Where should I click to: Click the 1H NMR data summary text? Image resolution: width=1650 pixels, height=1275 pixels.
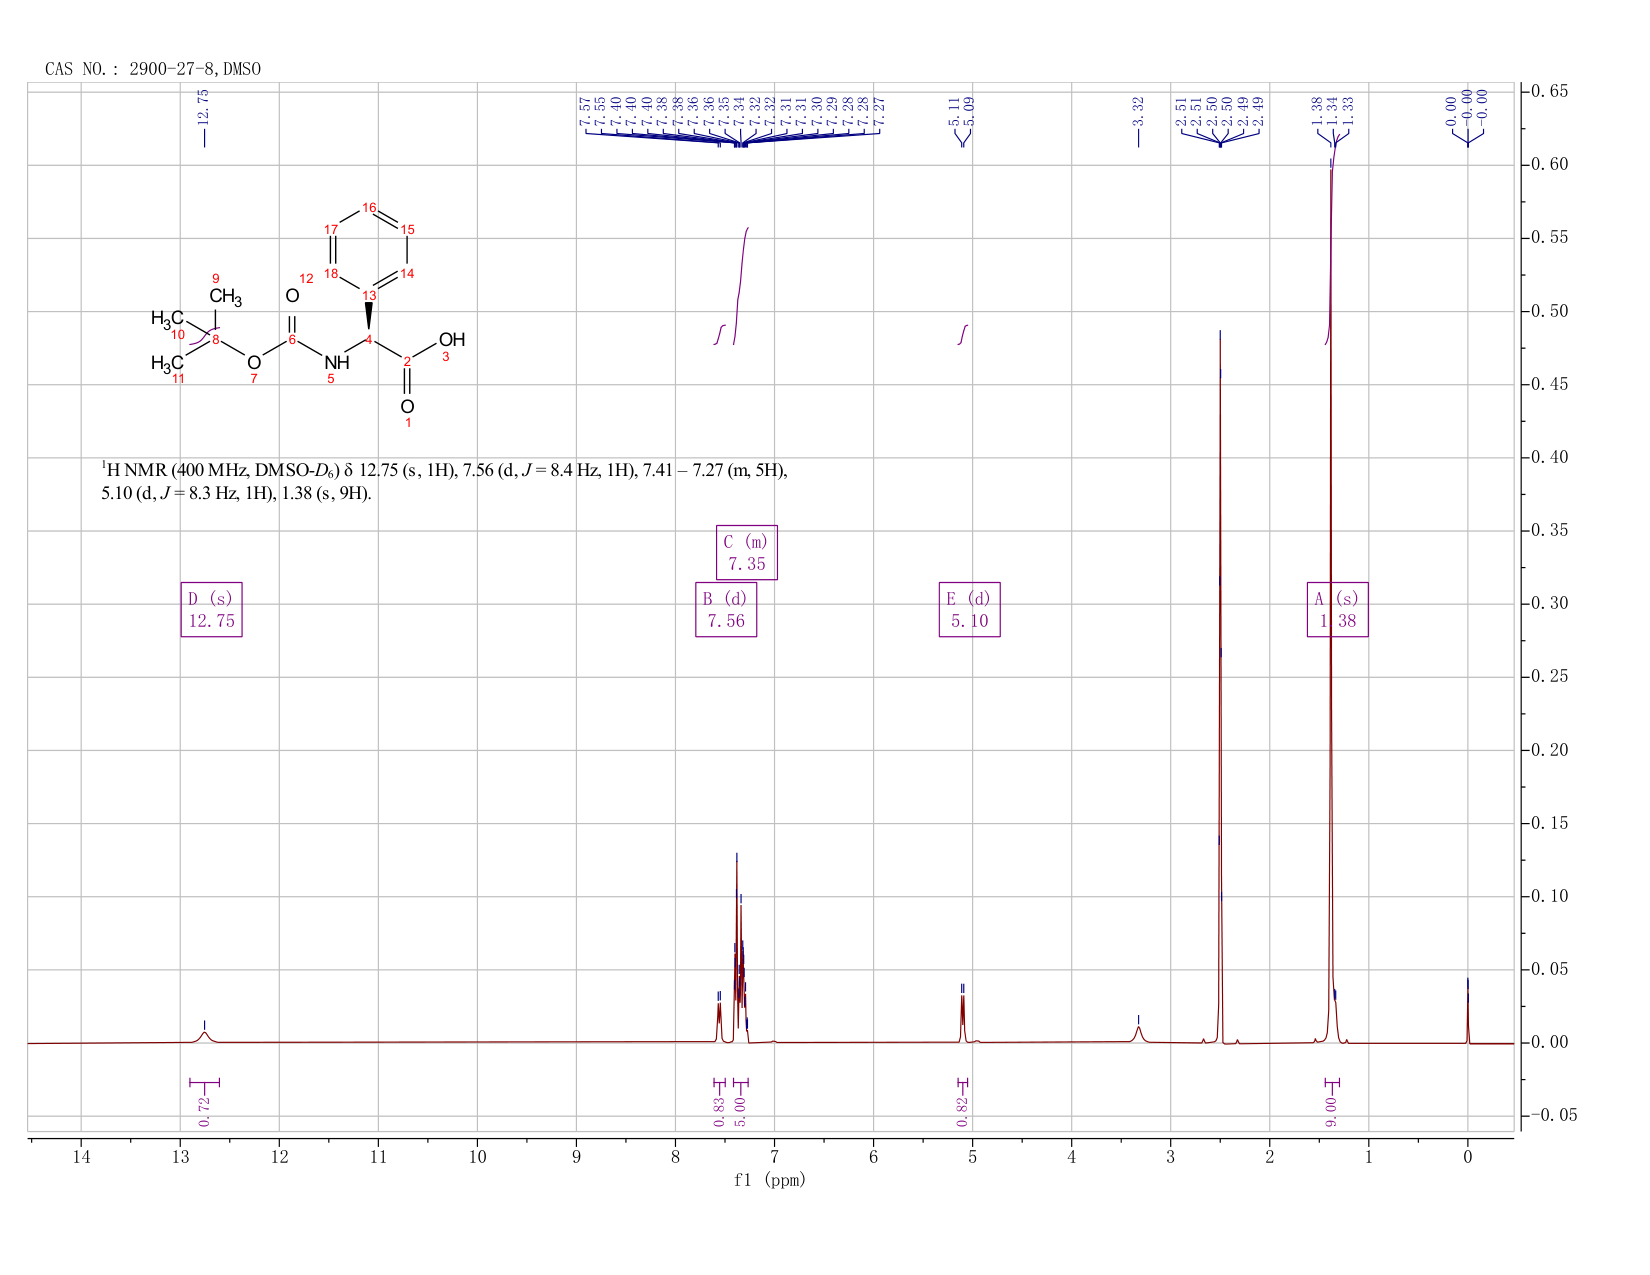[444, 481]
